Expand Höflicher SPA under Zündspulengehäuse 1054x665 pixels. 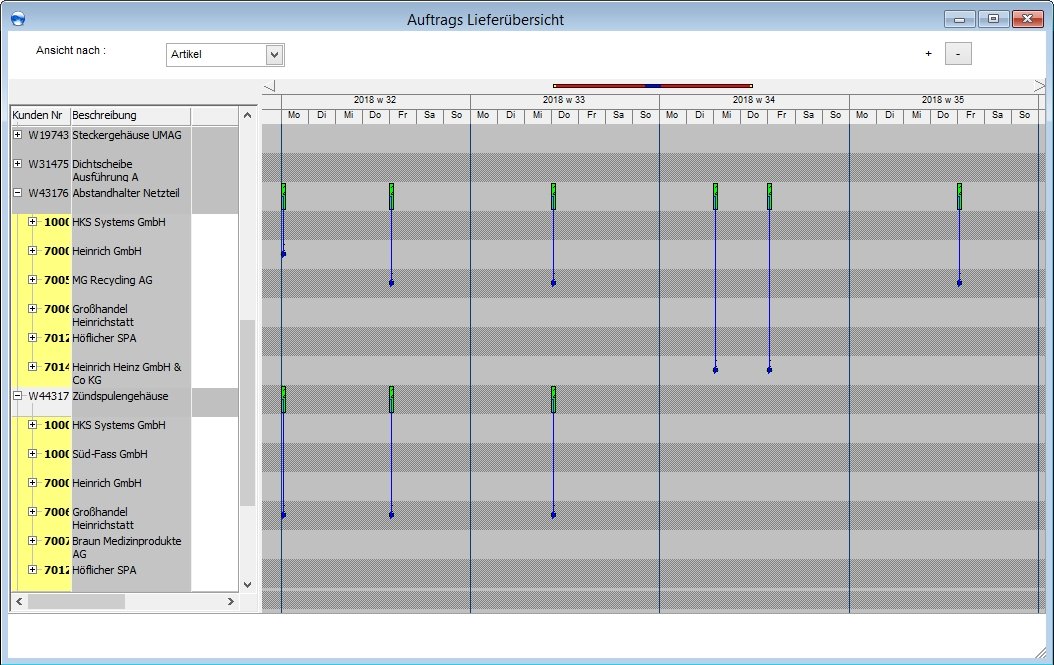(32, 569)
